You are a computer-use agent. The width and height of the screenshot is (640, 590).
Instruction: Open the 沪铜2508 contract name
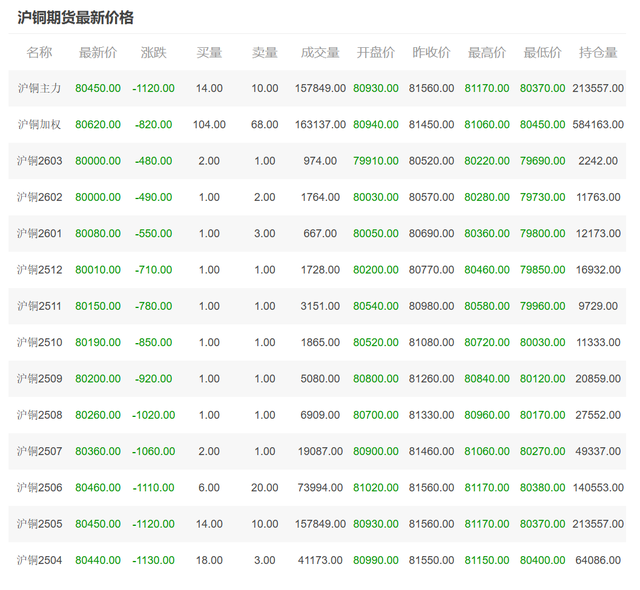pos(39,415)
